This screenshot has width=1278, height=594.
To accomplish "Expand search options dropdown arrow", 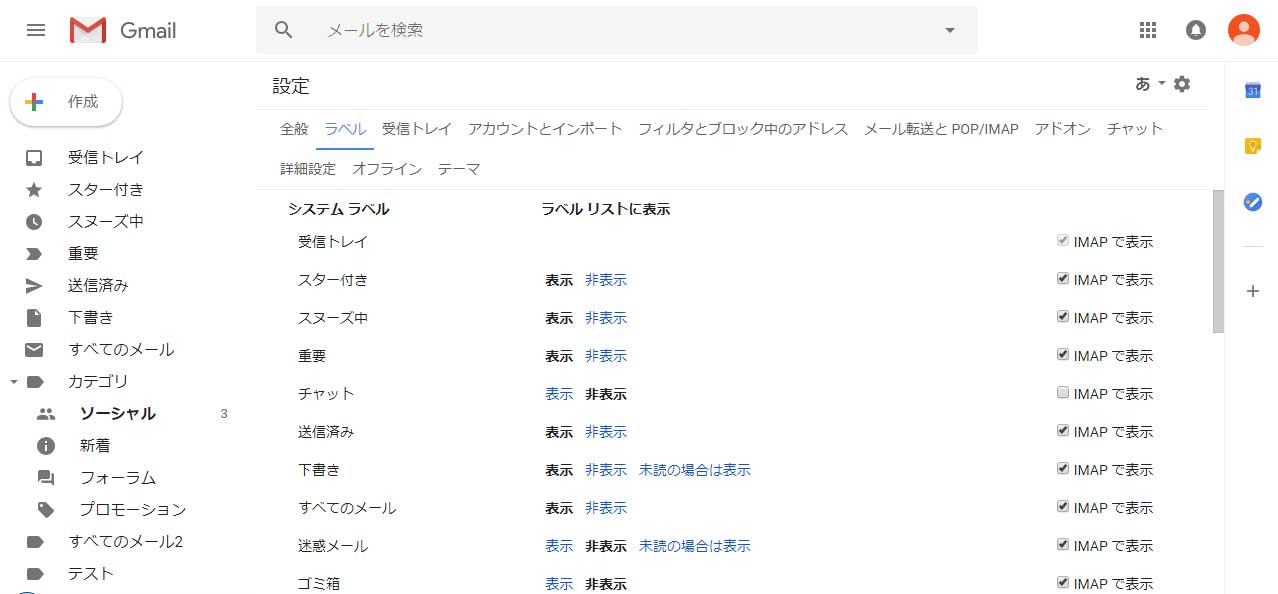I will (x=950, y=30).
